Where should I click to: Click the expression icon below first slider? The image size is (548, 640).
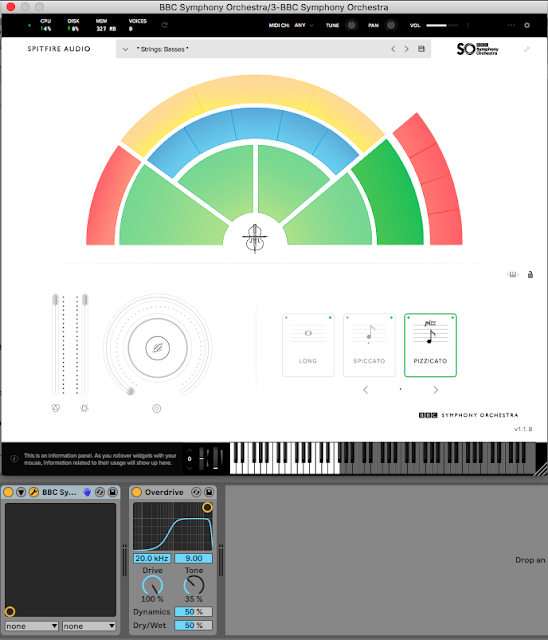(56, 408)
